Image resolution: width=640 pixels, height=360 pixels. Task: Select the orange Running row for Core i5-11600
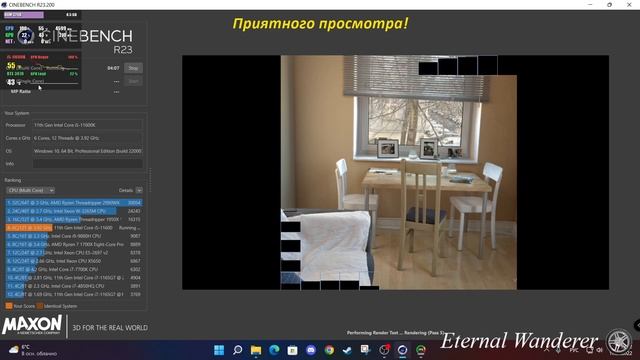point(74,228)
